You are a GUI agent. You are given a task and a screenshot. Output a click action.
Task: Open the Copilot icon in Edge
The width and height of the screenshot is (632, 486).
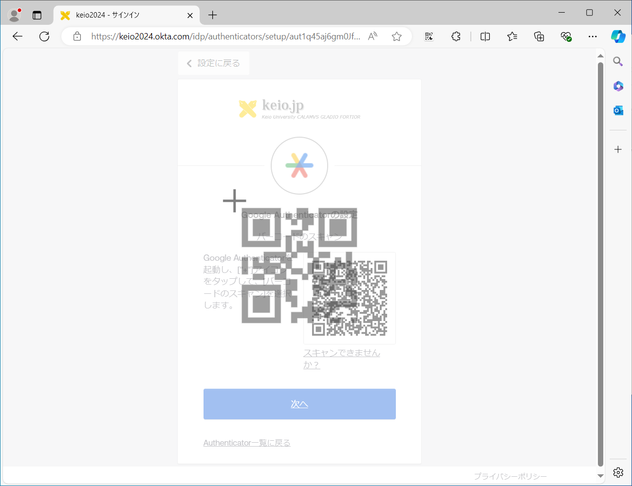coord(618,36)
